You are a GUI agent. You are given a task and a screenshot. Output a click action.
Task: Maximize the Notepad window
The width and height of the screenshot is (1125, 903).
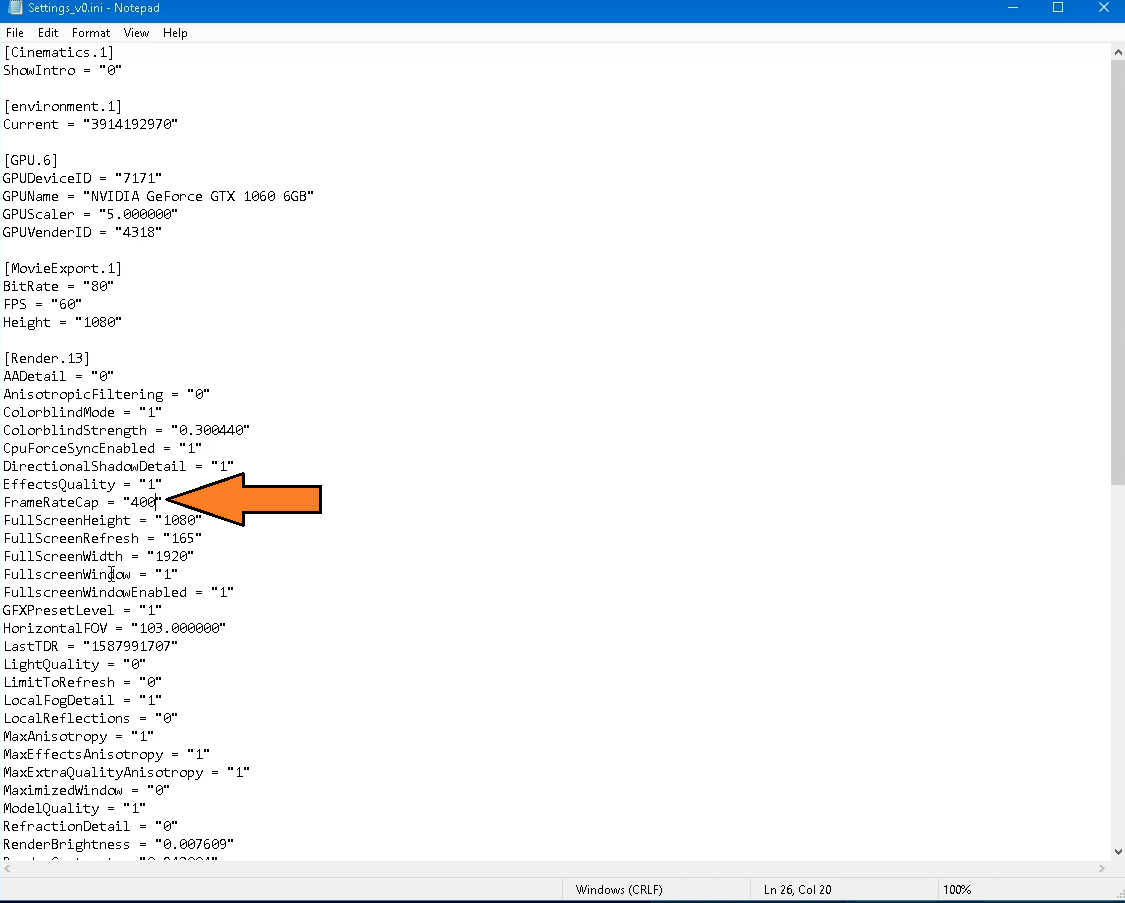point(1058,8)
